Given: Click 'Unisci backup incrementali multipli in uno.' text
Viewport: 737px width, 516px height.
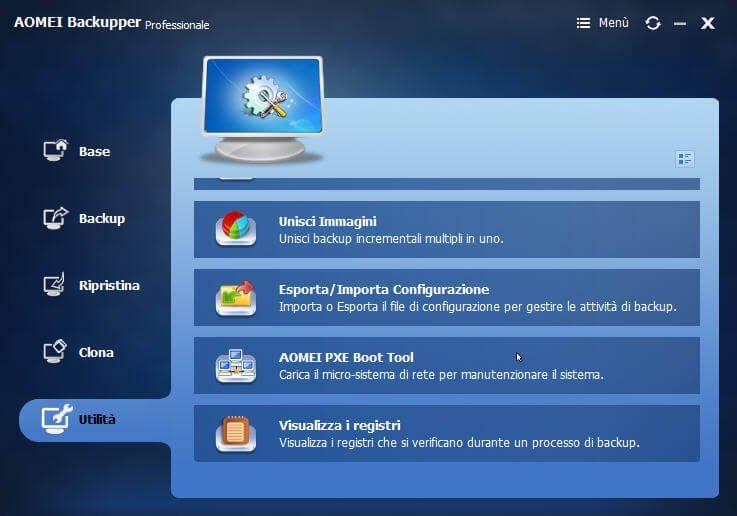Looking at the screenshot, I should 391,239.
